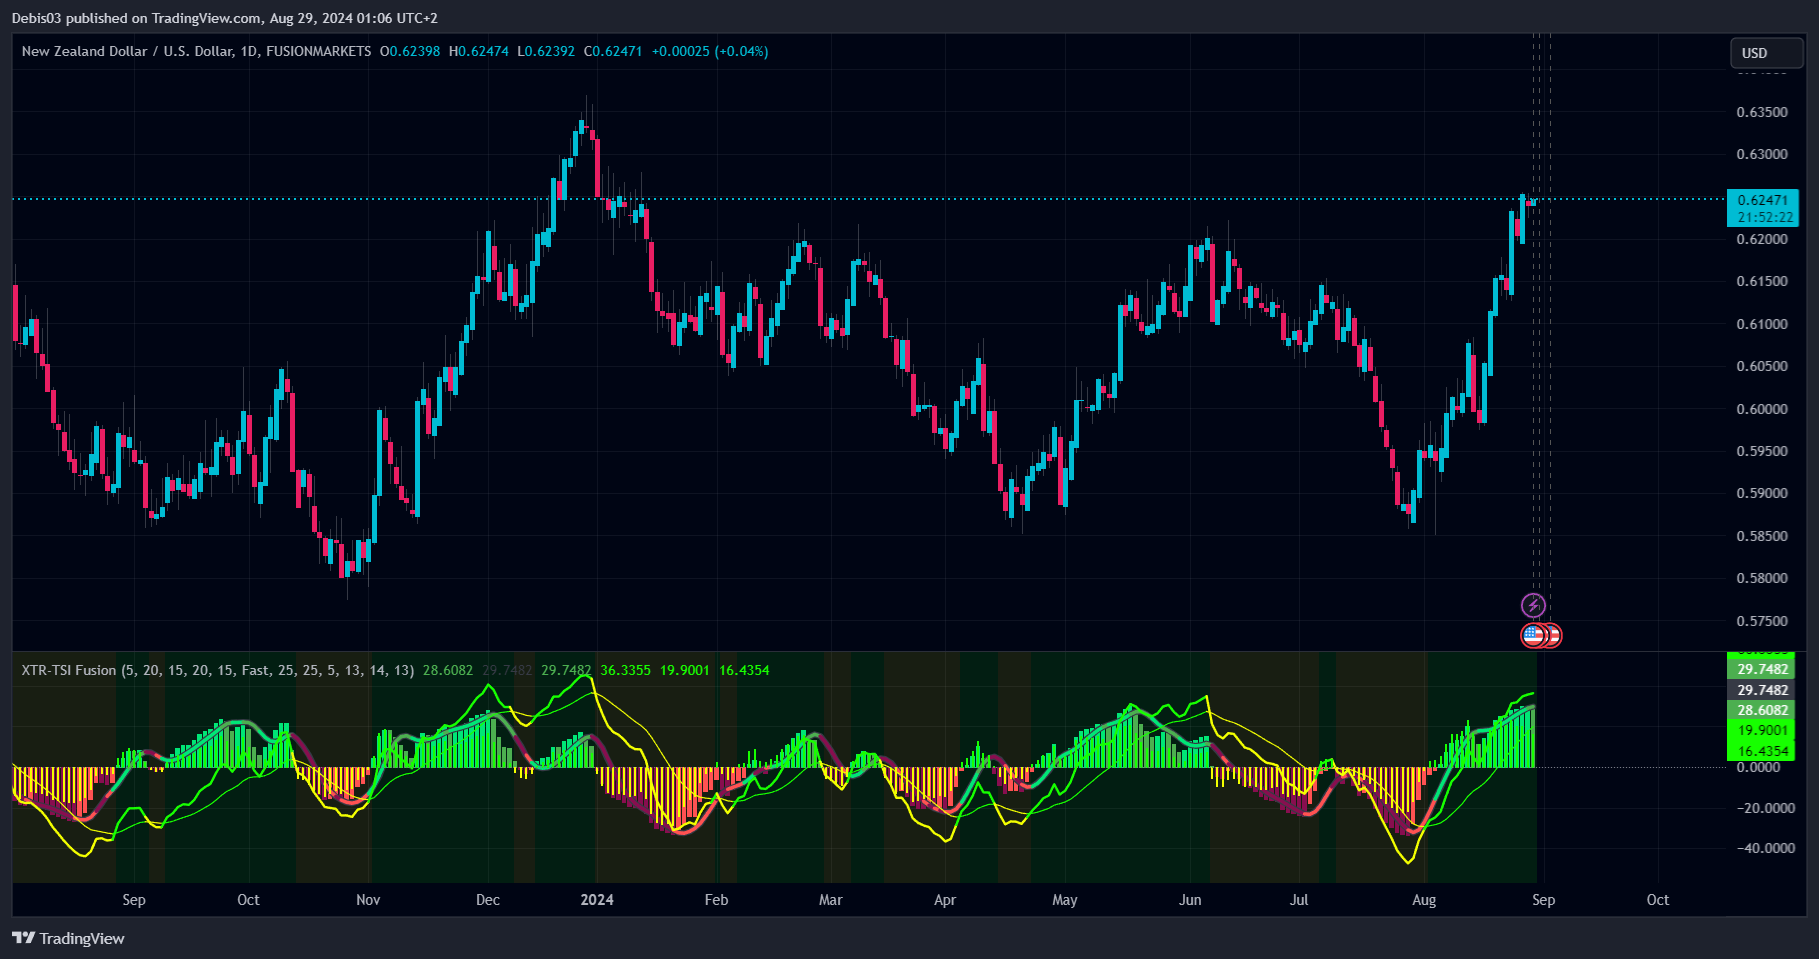Click the Aug label on time axis

point(1424,900)
